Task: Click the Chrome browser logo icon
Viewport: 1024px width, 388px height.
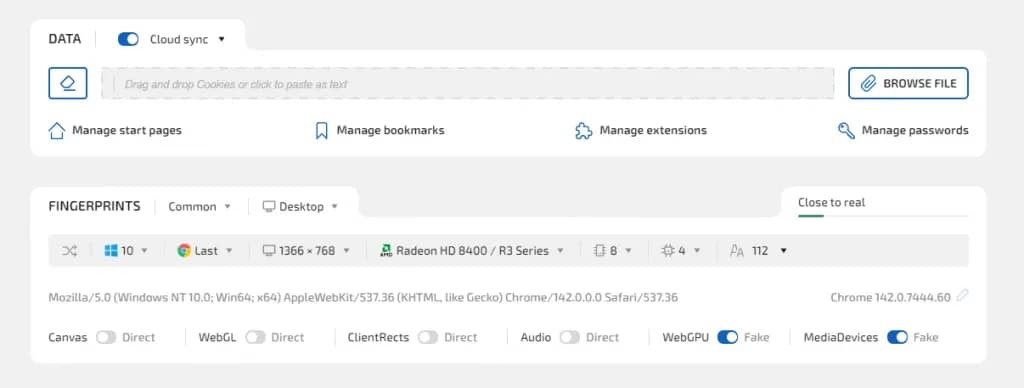Action: [x=184, y=251]
